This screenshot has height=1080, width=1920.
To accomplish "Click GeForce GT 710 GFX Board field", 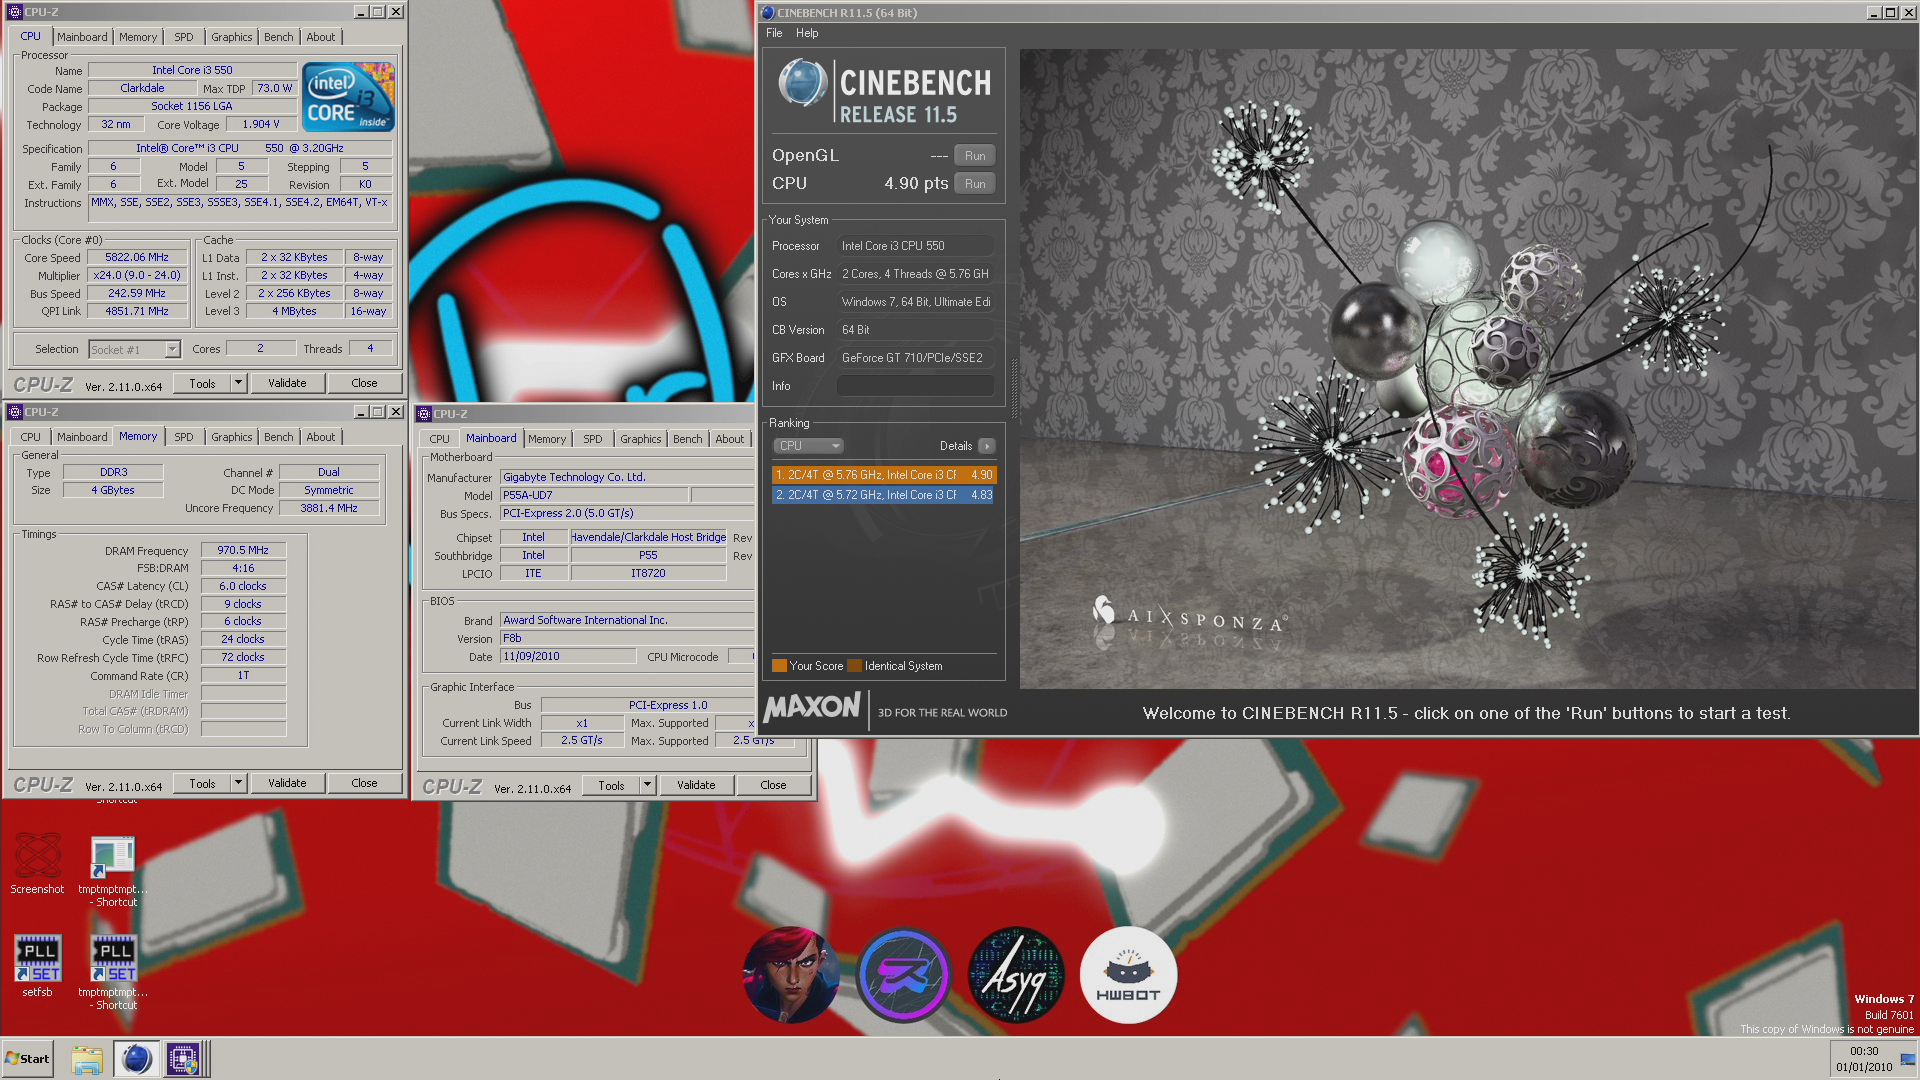I will click(x=915, y=358).
